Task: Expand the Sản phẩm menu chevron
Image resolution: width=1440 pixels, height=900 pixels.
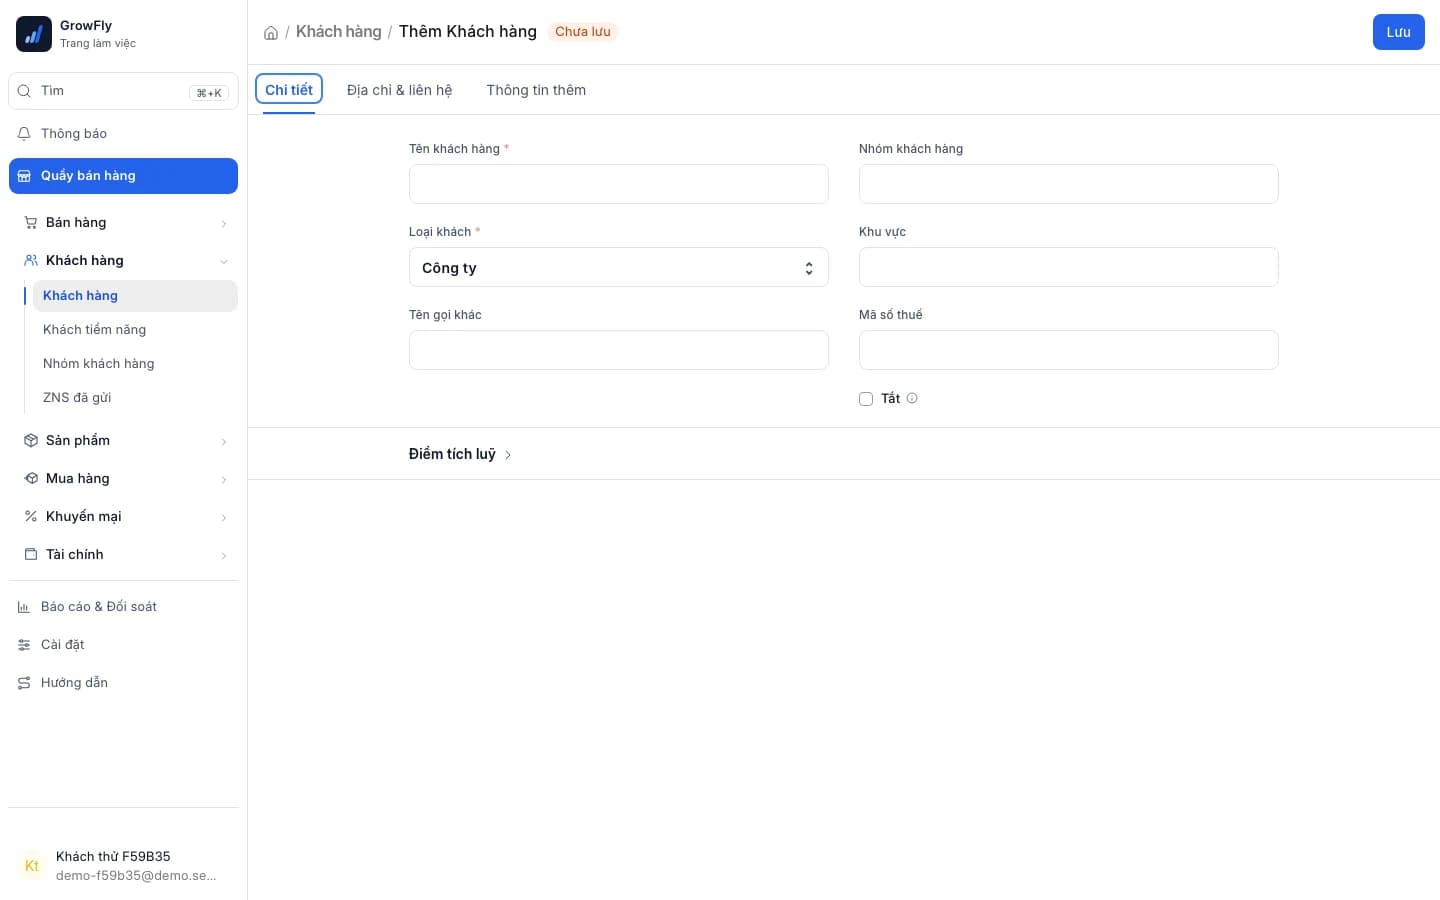Action: [224, 442]
